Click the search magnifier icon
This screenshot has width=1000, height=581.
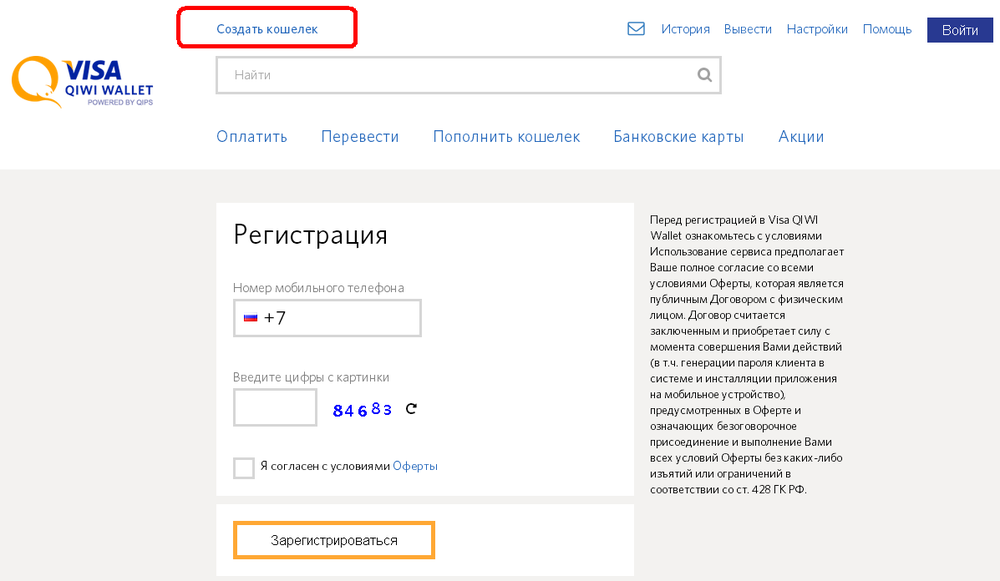click(x=704, y=75)
